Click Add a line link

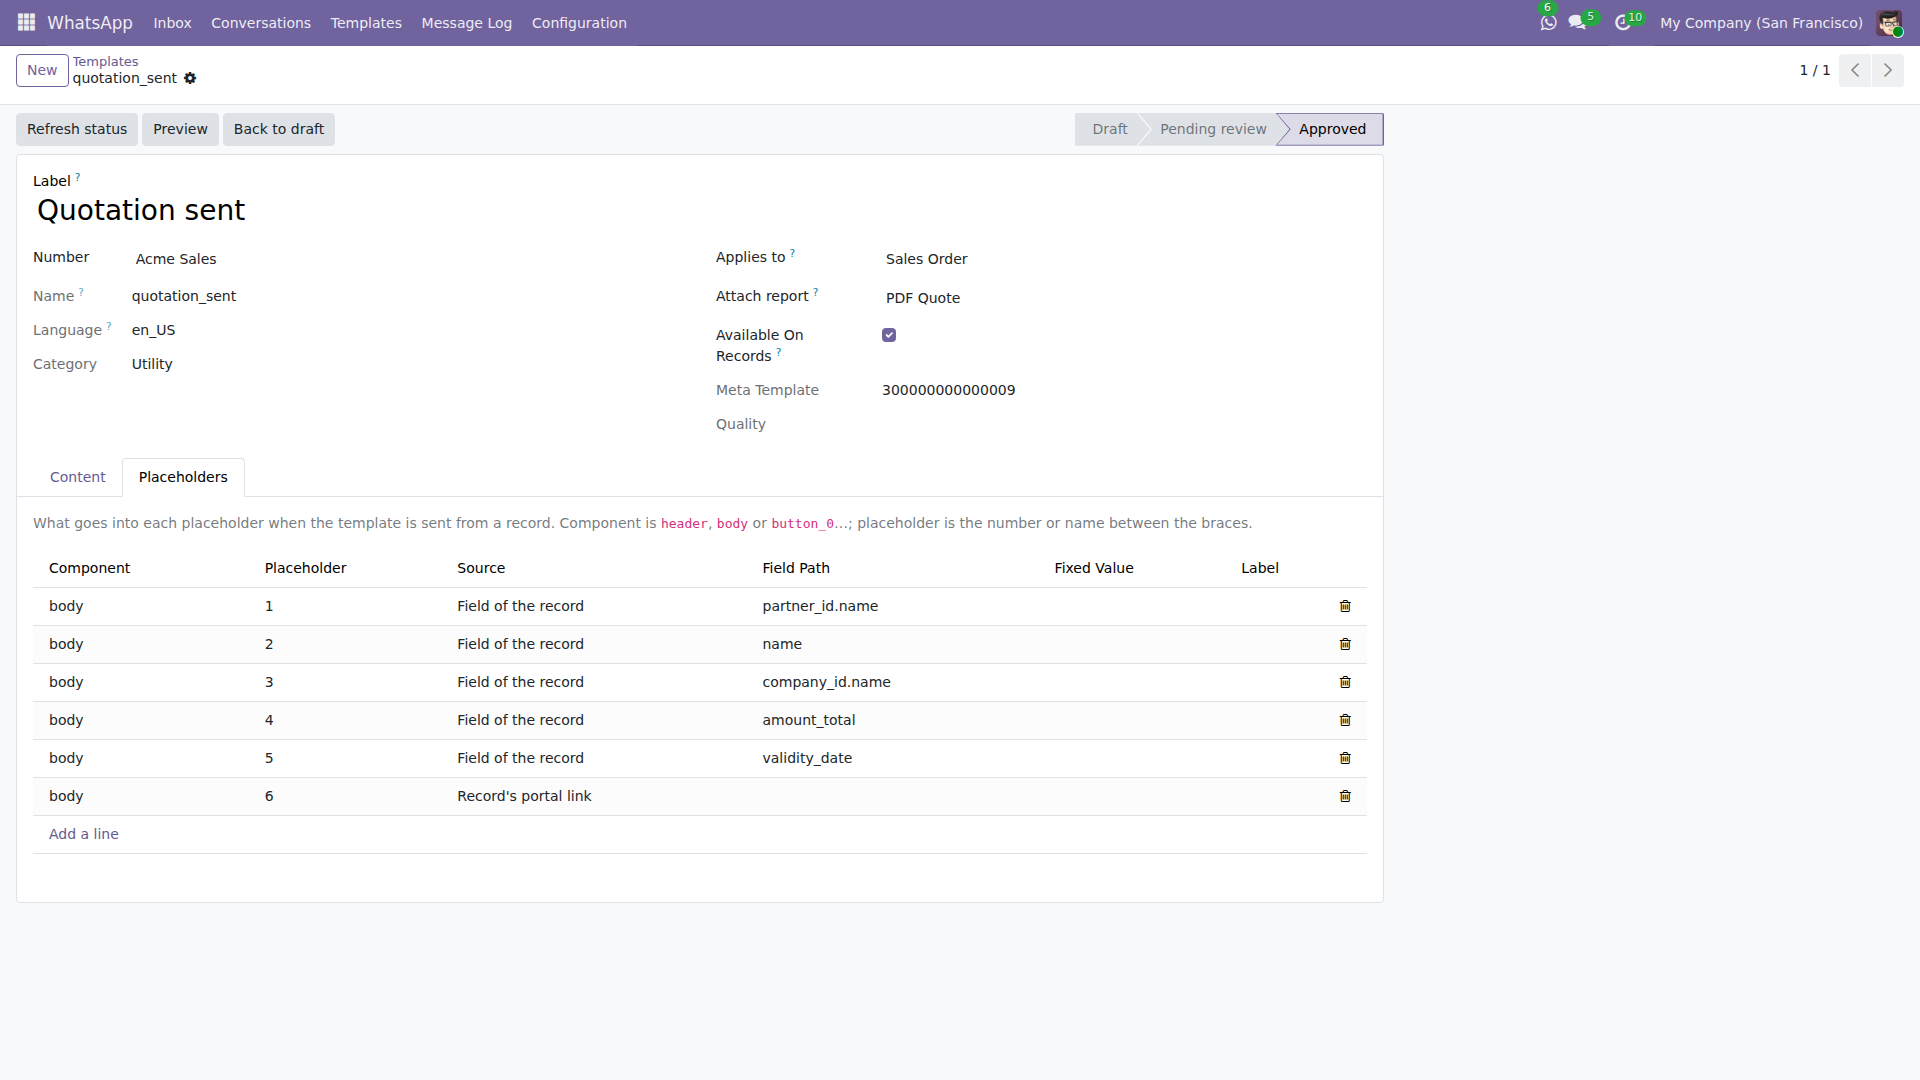coord(84,834)
